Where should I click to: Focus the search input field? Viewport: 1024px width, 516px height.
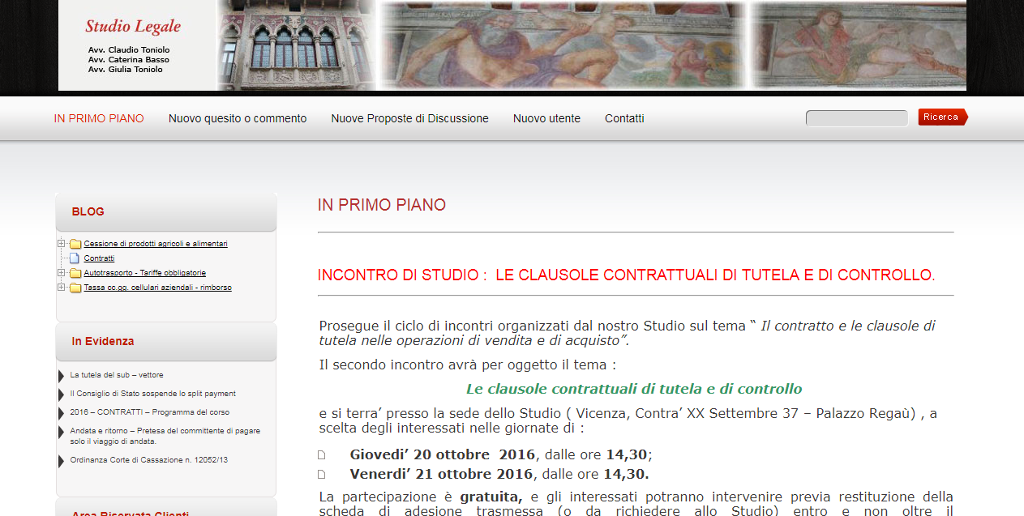pos(857,118)
